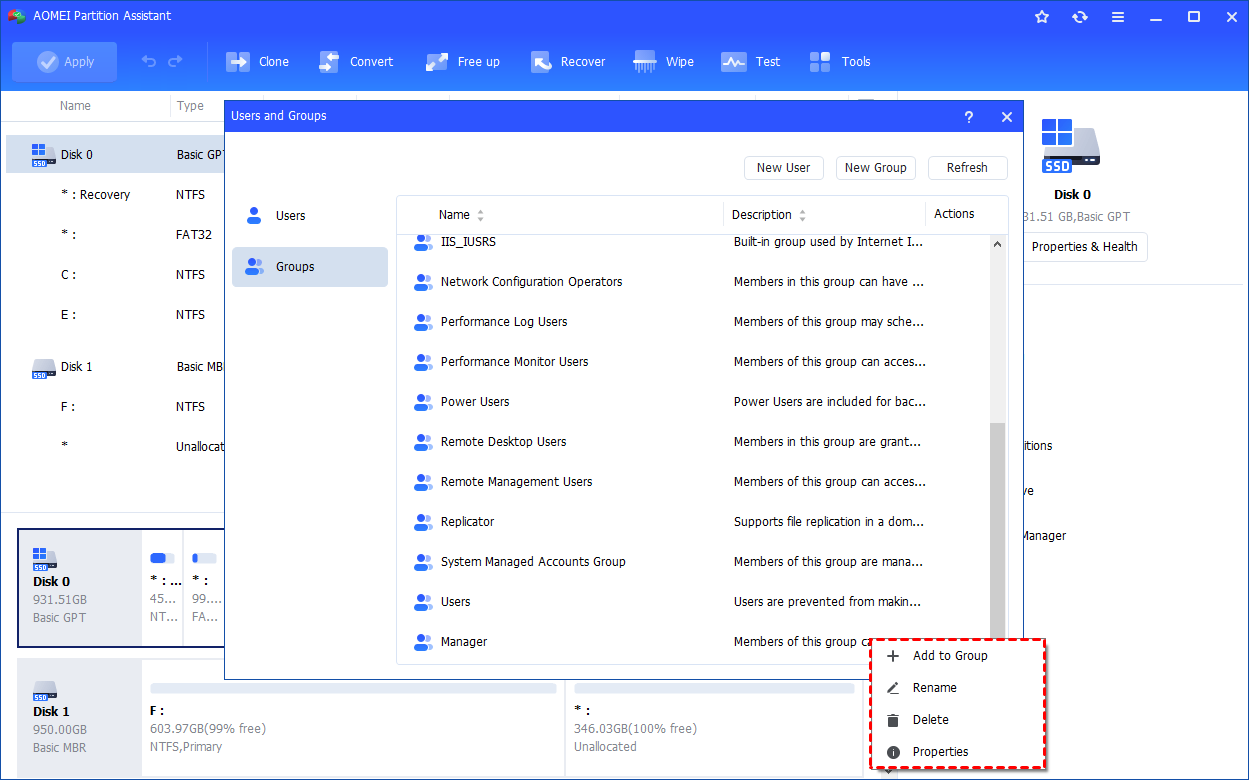This screenshot has width=1249, height=780.
Task: Select Disk 1 block in disk map
Action: (79, 717)
